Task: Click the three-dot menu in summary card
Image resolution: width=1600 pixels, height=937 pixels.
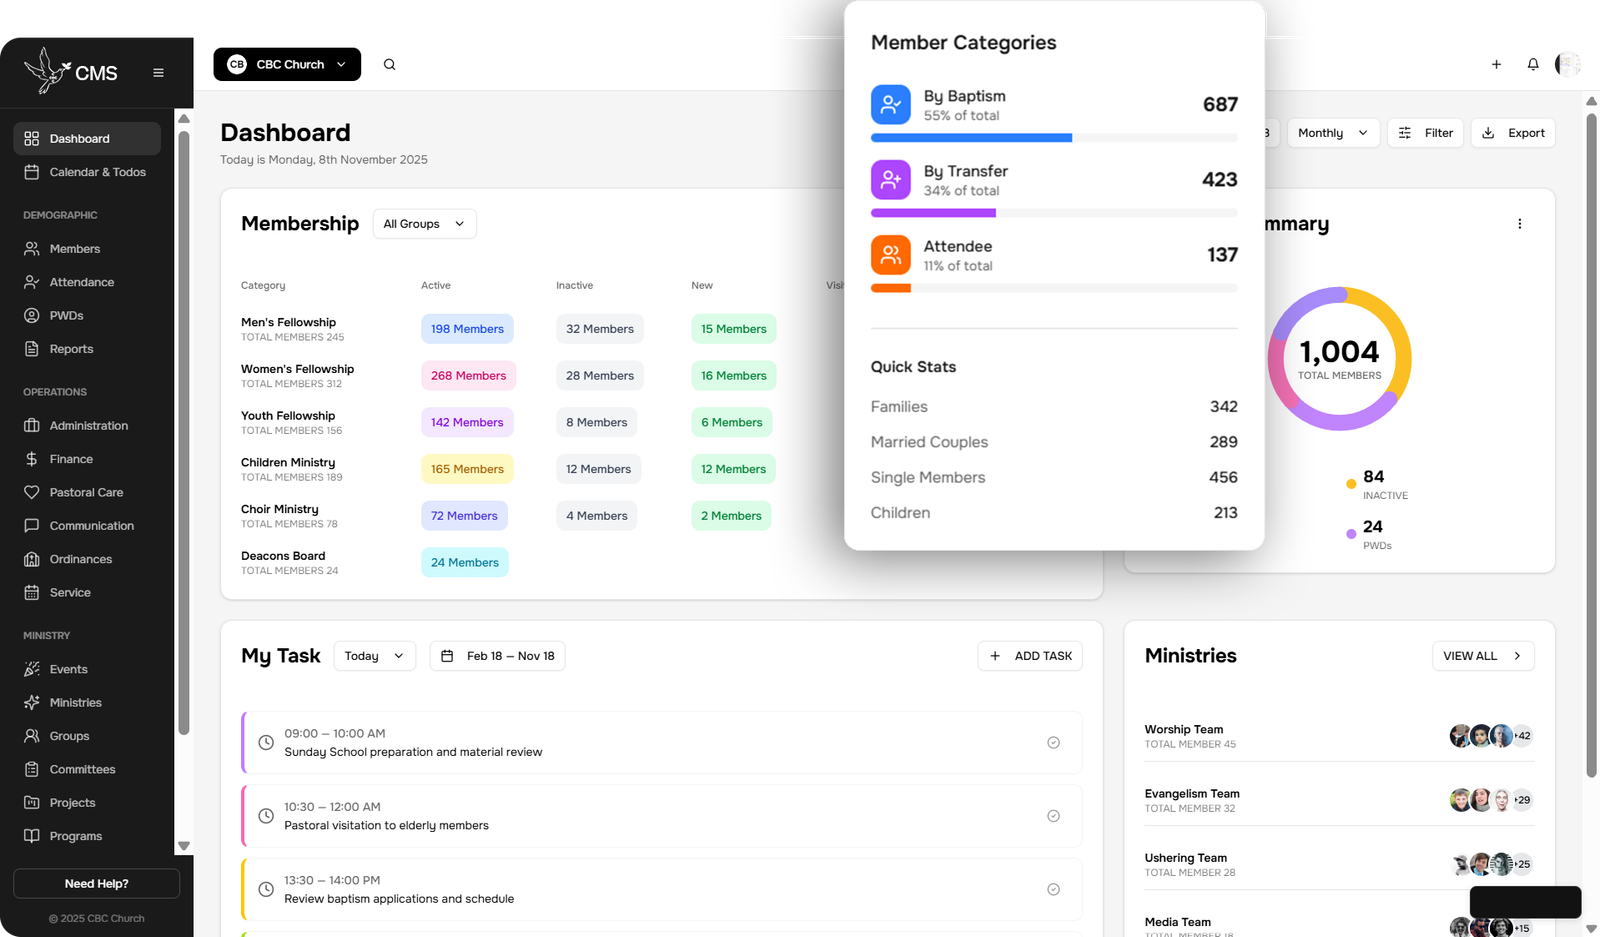Action: click(1519, 224)
